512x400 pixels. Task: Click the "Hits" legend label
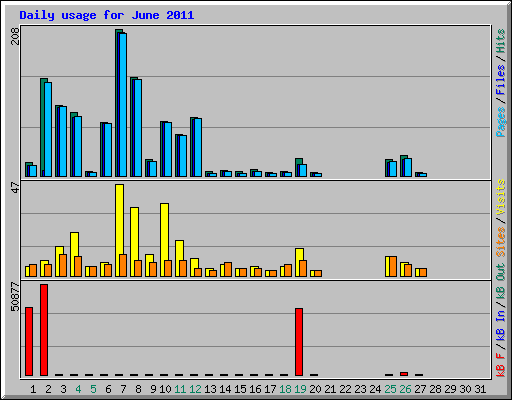pos(501,41)
